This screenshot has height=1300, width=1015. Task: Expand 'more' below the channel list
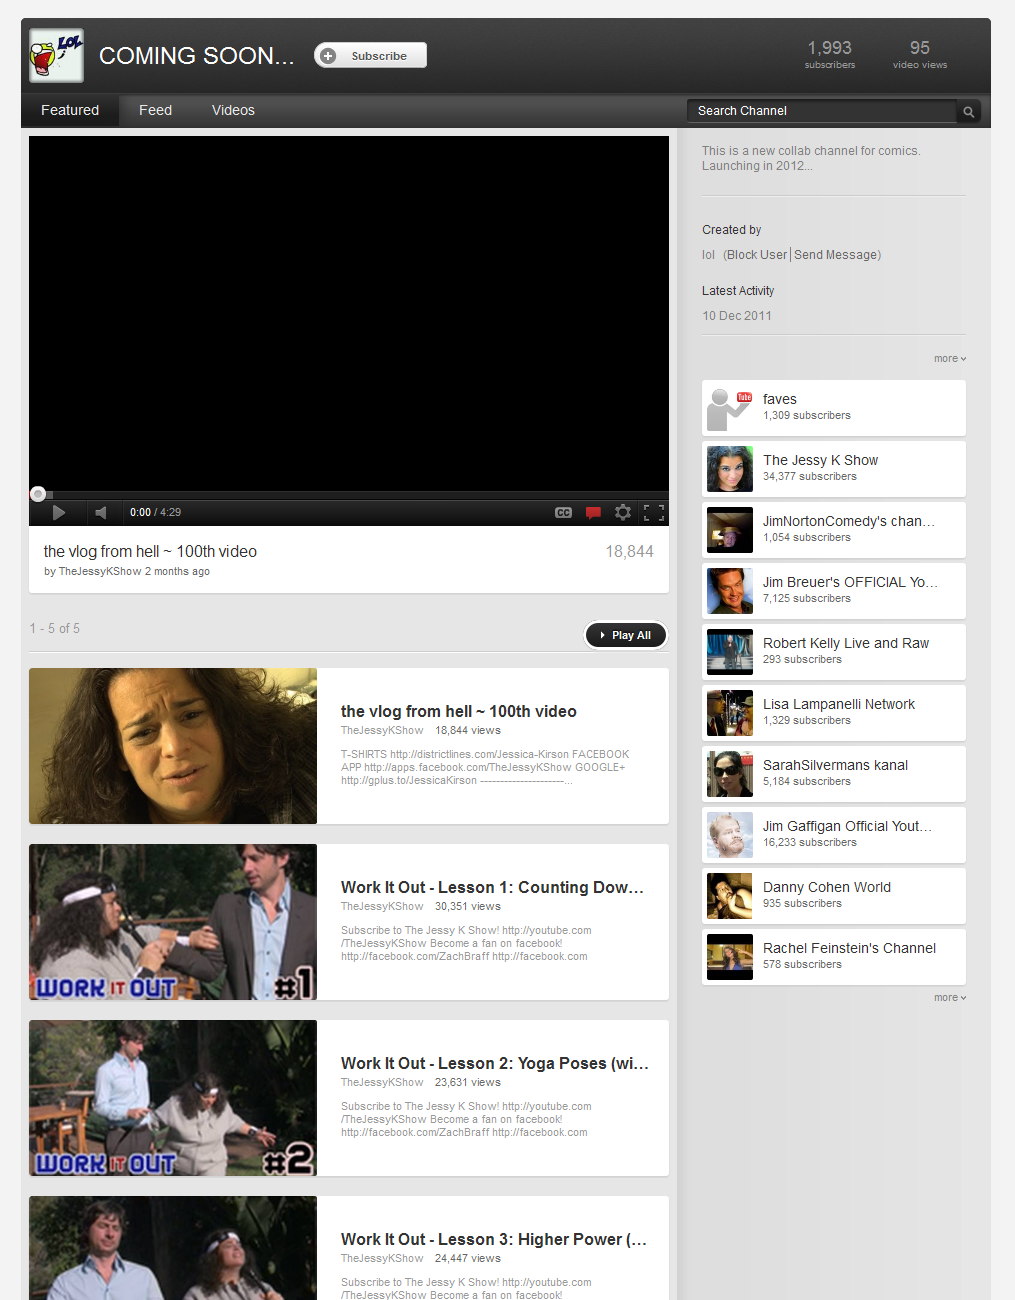pyautogui.click(x=949, y=998)
